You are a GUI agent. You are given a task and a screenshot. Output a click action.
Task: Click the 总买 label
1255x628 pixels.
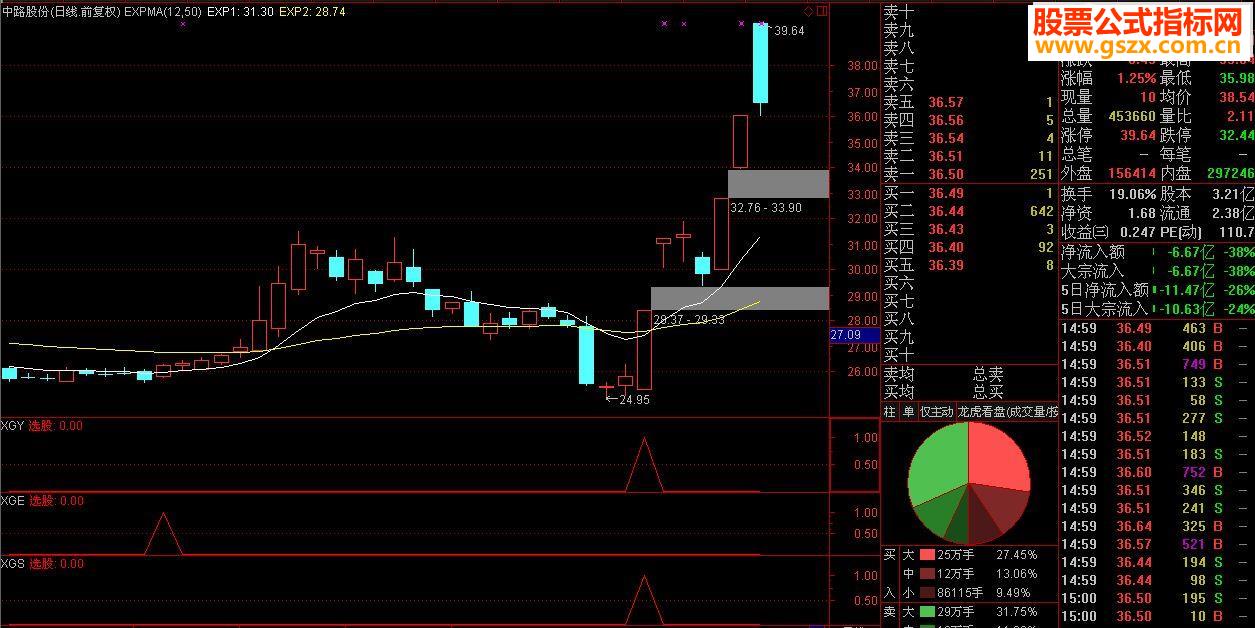pos(988,392)
